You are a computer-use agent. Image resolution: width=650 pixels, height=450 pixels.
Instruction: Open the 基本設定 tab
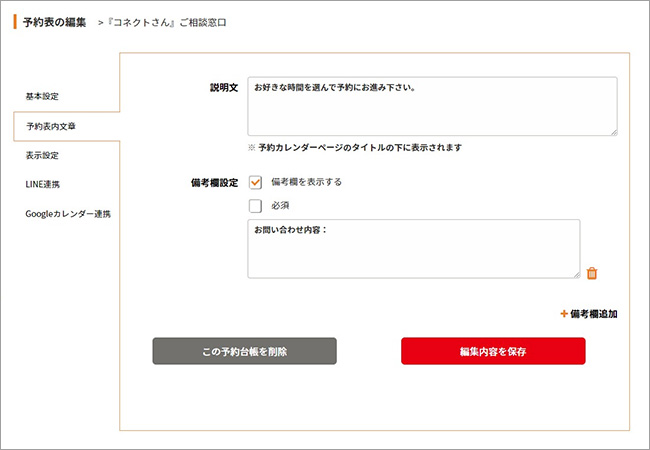(x=42, y=96)
